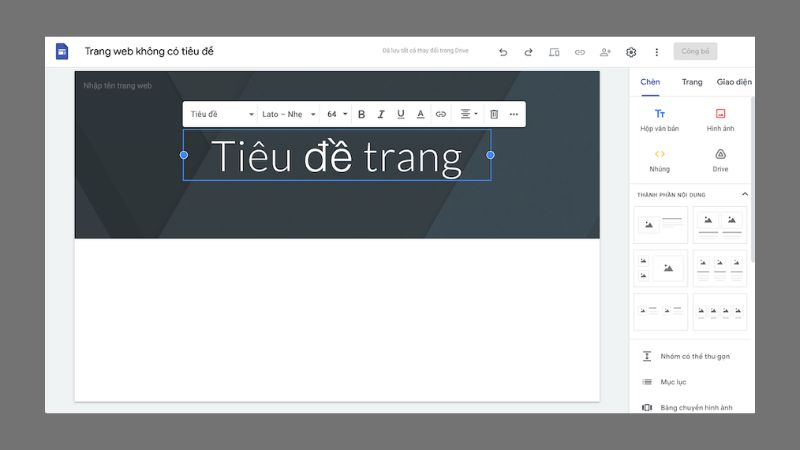Viewport: 800px width, 450px height.
Task: Click the right side panel scrollbar
Action: click(753, 179)
